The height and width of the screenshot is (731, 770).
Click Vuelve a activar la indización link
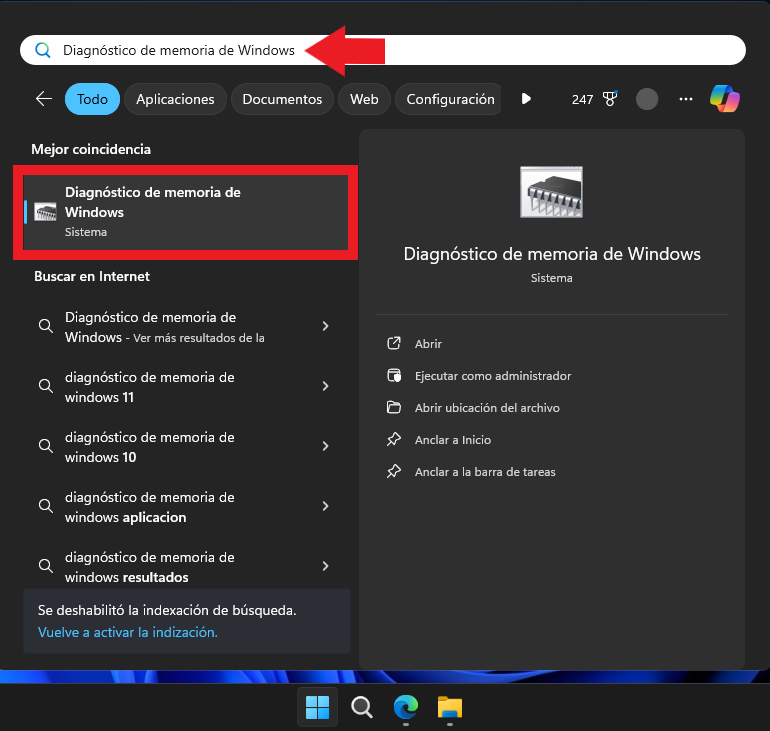click(128, 632)
